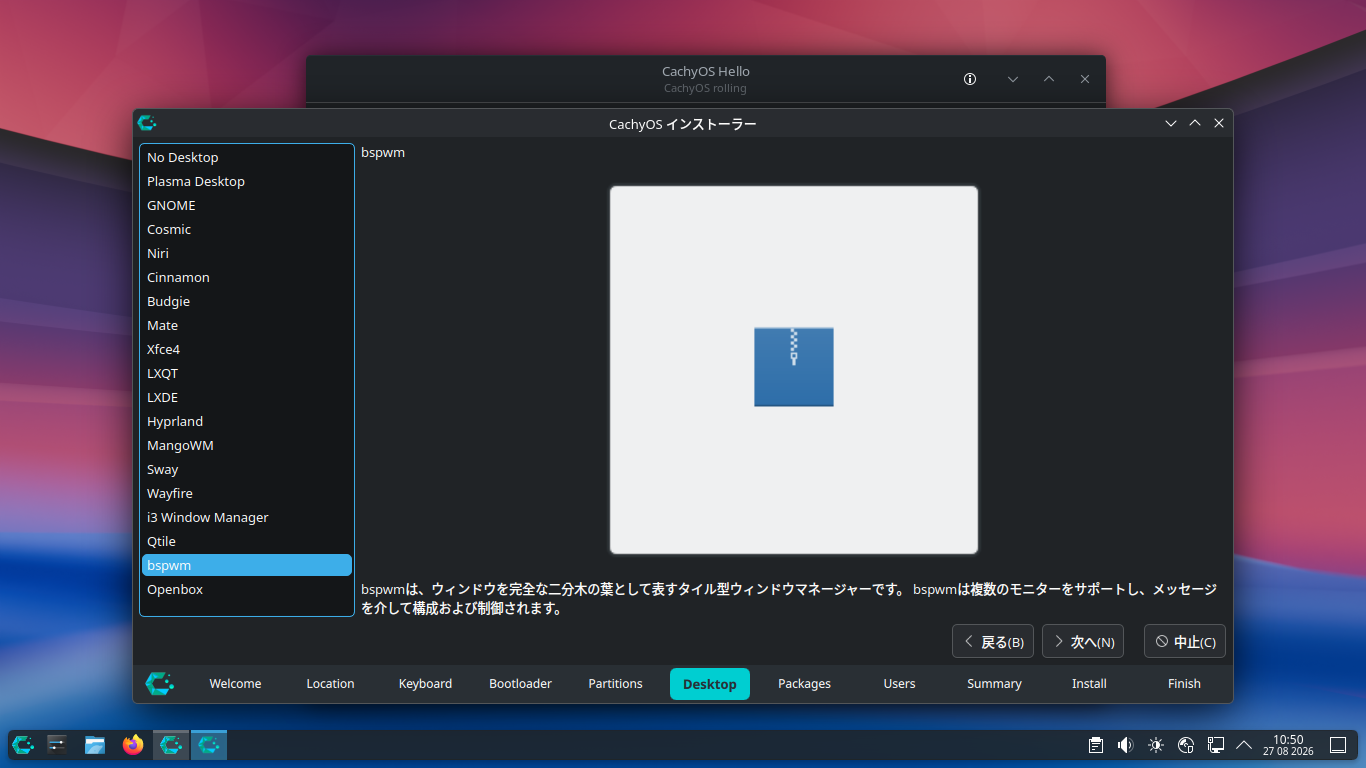This screenshot has width=1366, height=768.
Task: Go to the Location step
Action: pyautogui.click(x=330, y=684)
